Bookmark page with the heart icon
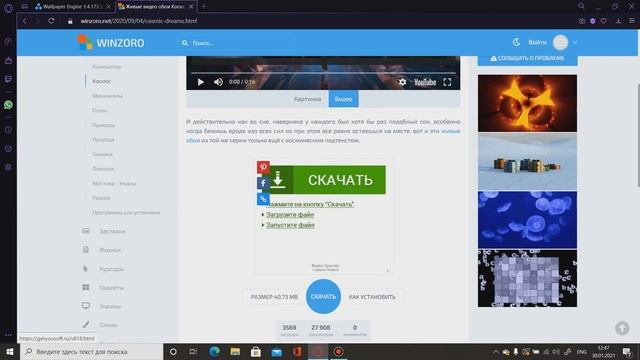 [x=604, y=21]
